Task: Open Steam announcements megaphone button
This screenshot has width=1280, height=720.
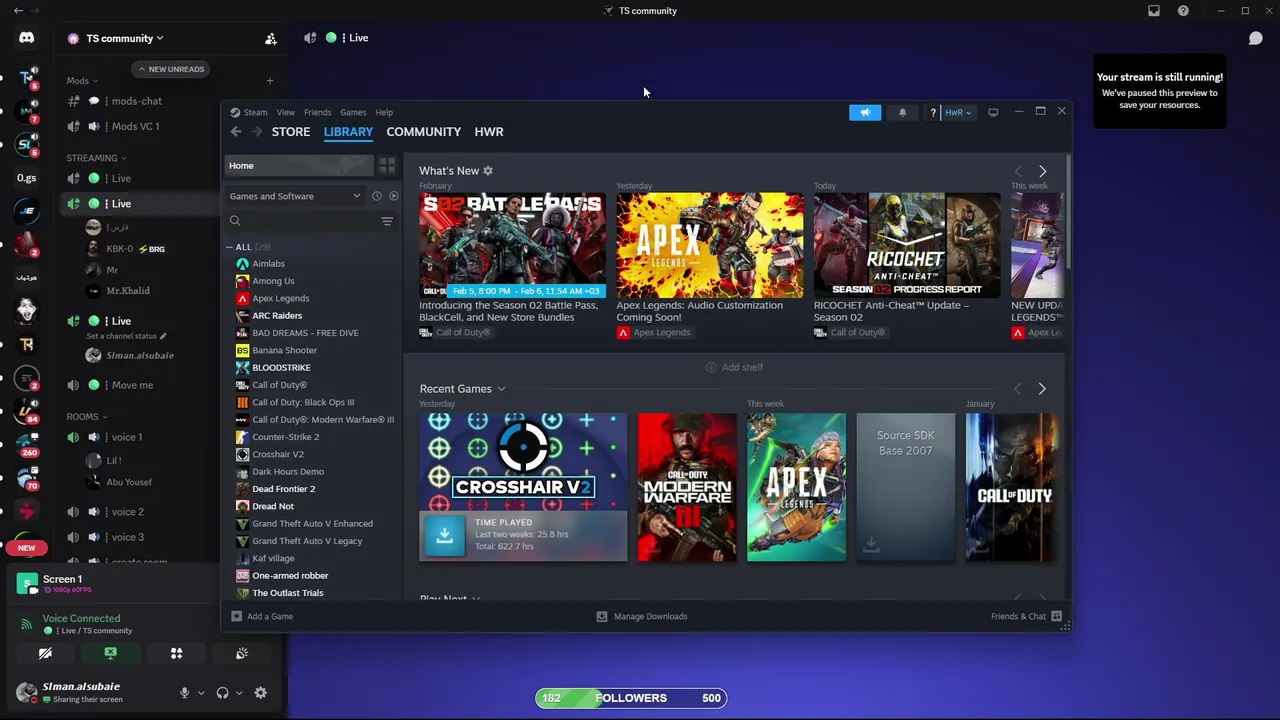Action: 865,112
